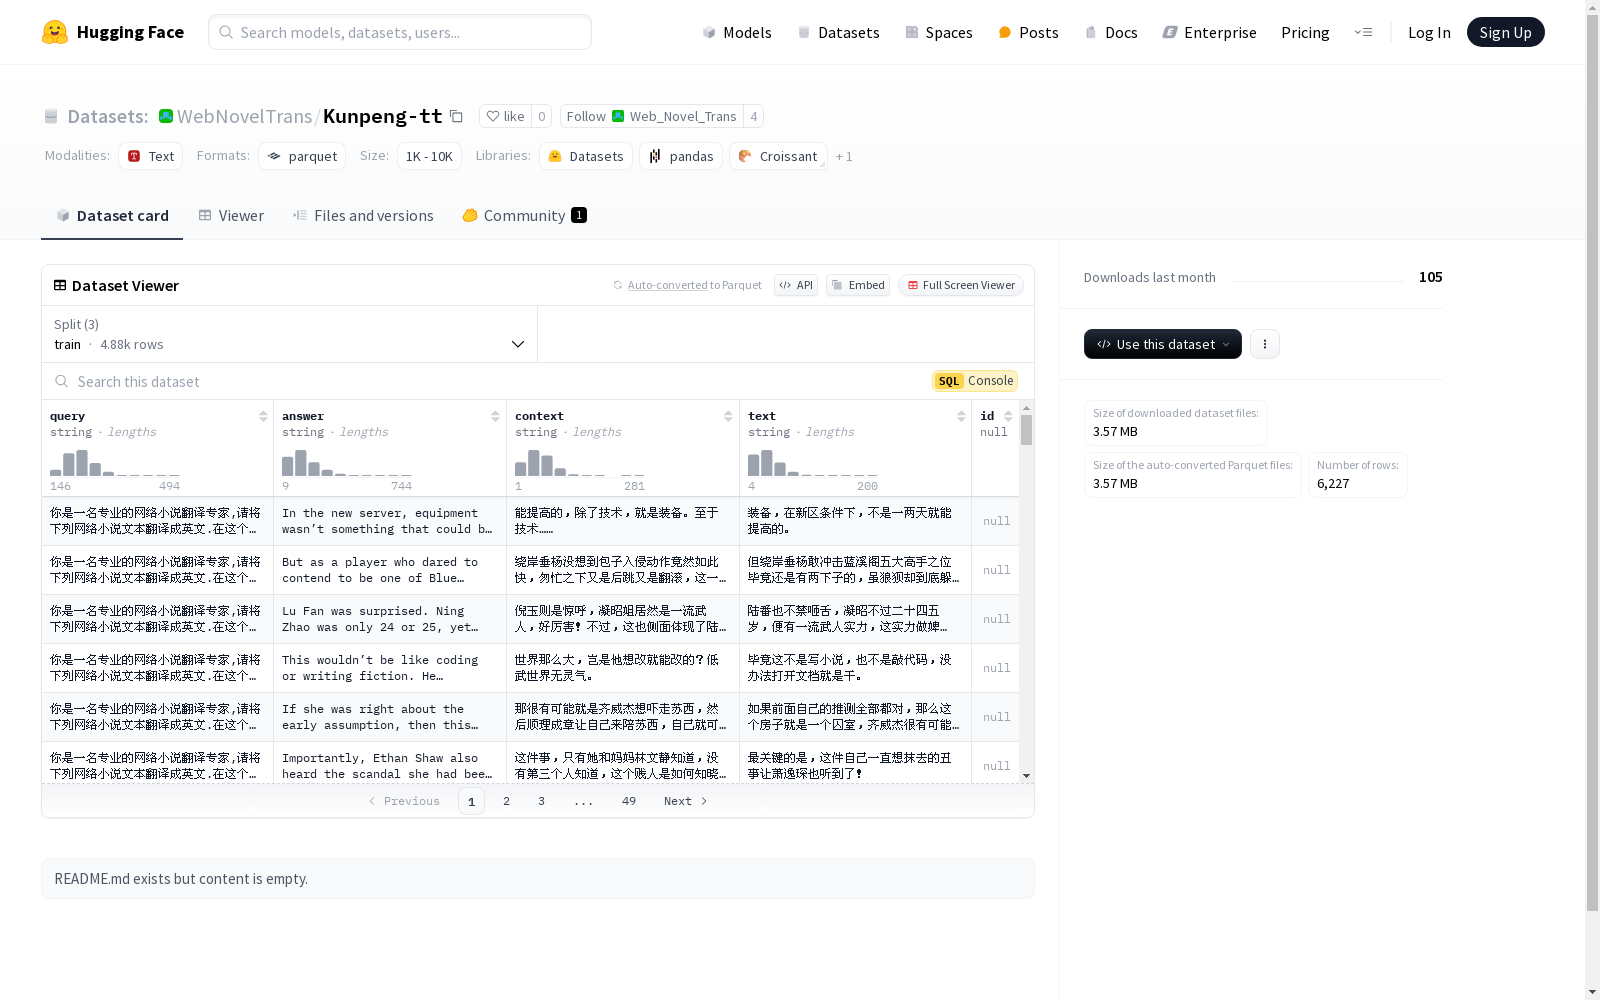Open the Full Screen Viewer
This screenshot has height=1000, width=1600.
tap(961, 285)
